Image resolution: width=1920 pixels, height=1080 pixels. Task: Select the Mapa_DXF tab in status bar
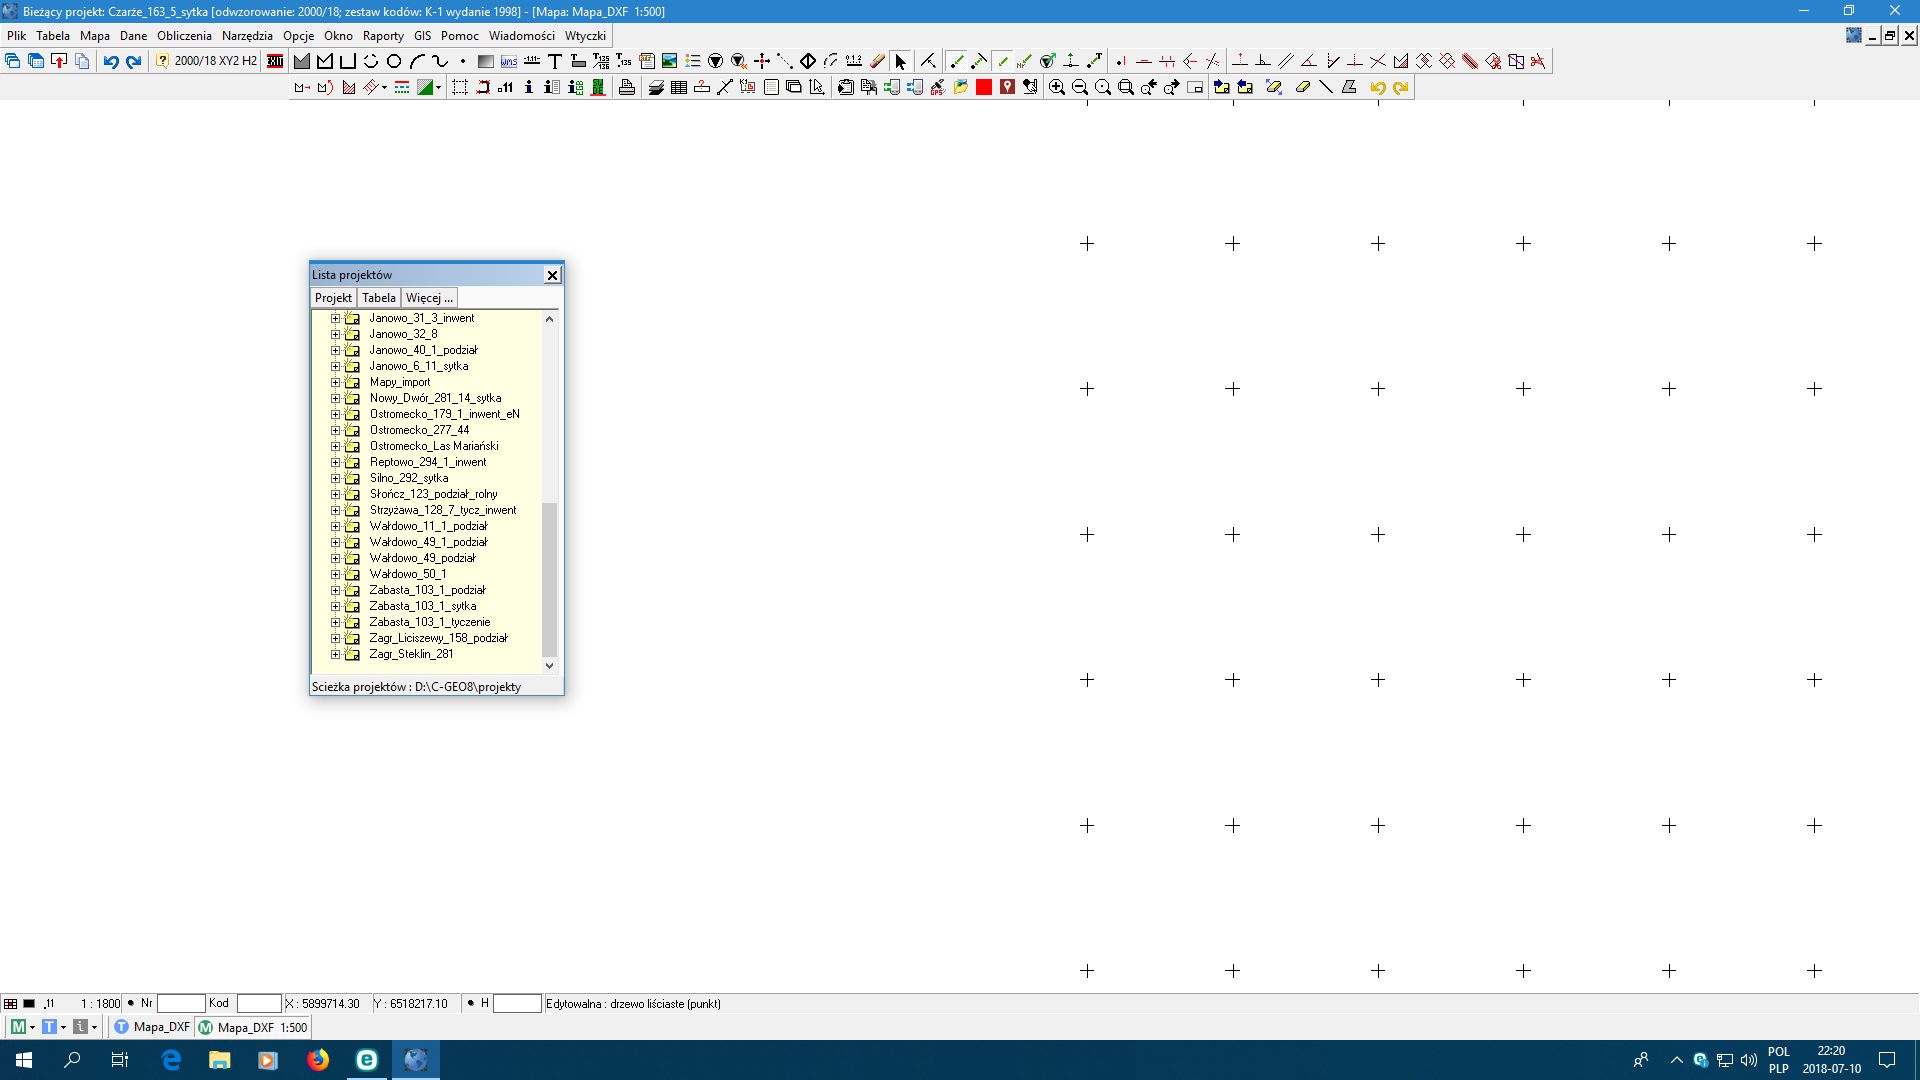click(158, 1027)
